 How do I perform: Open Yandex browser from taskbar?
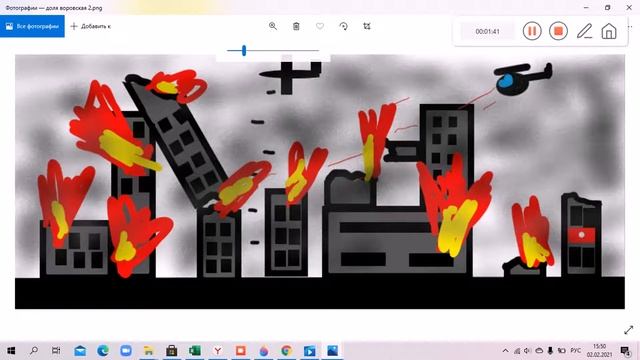click(218, 351)
